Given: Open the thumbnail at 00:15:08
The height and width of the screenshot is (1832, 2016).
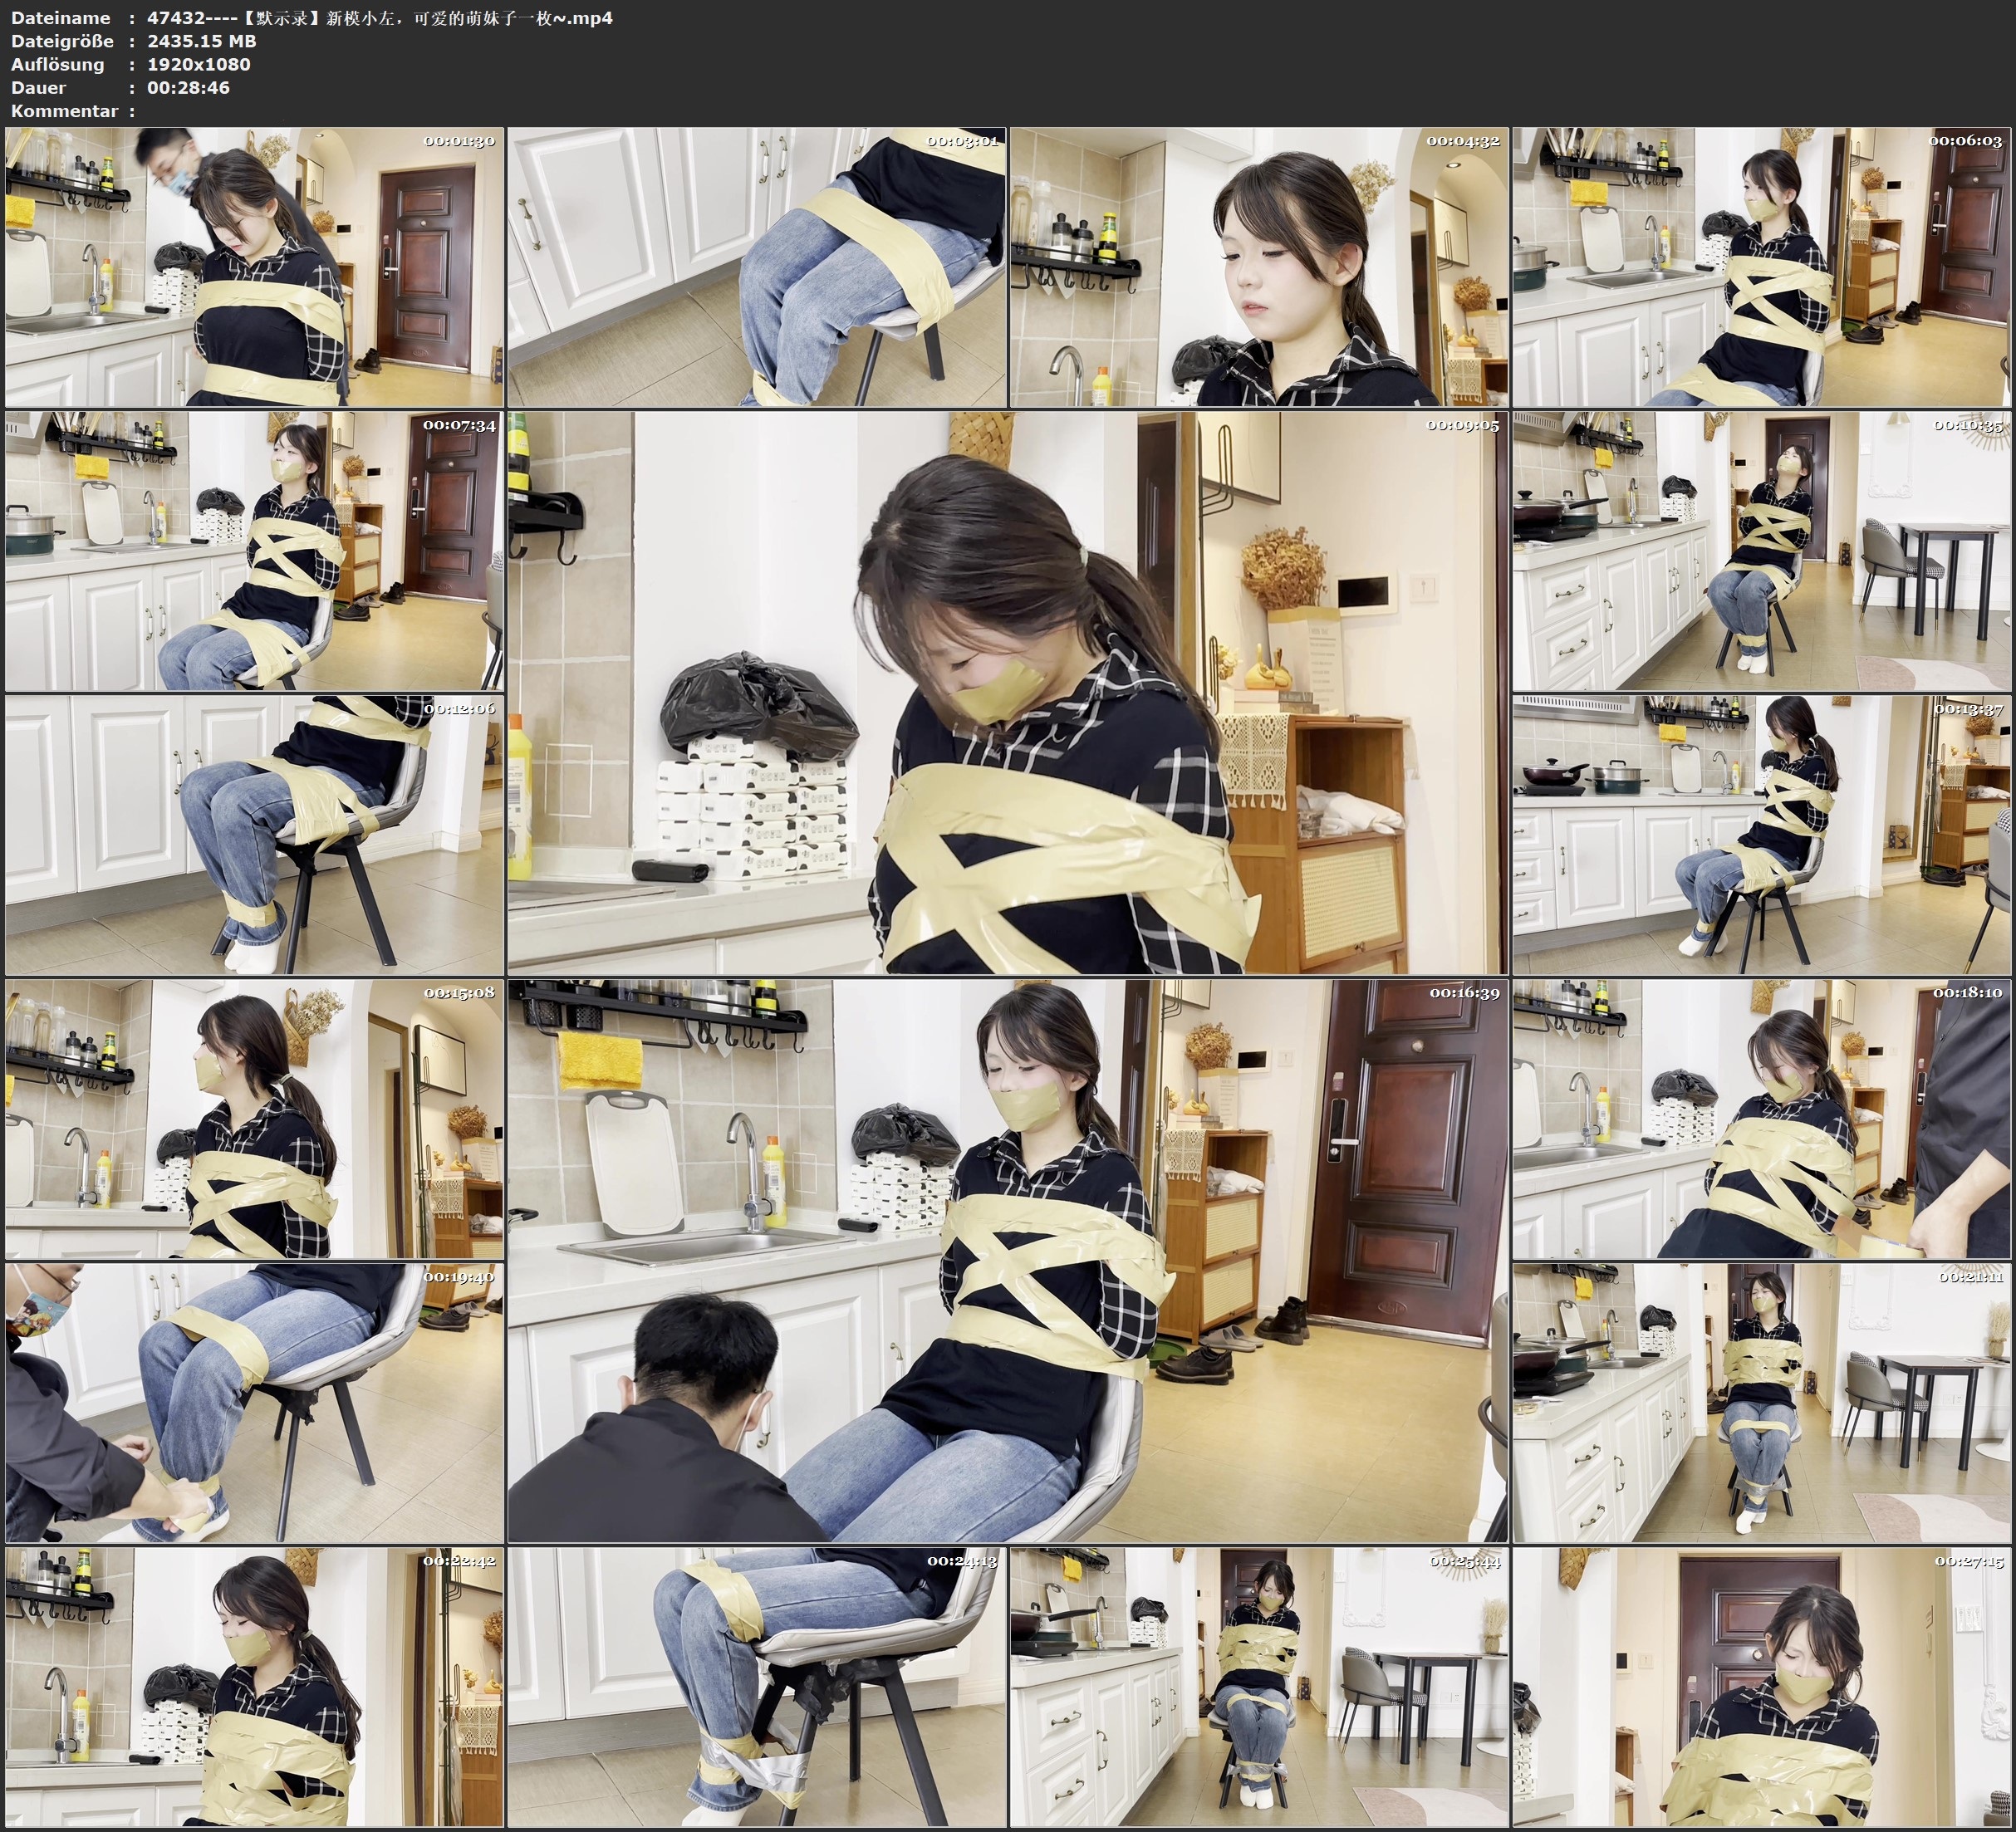Looking at the screenshot, I should [254, 1118].
